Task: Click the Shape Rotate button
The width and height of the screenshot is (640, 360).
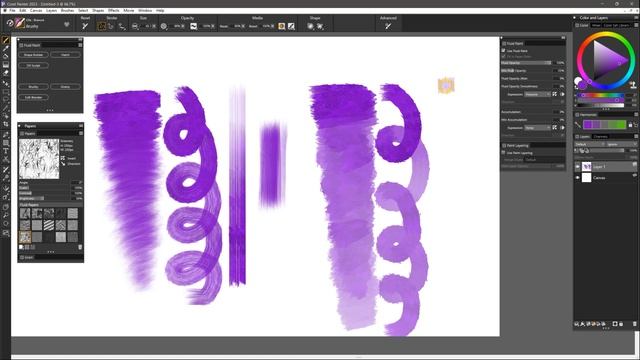Action: [33, 55]
